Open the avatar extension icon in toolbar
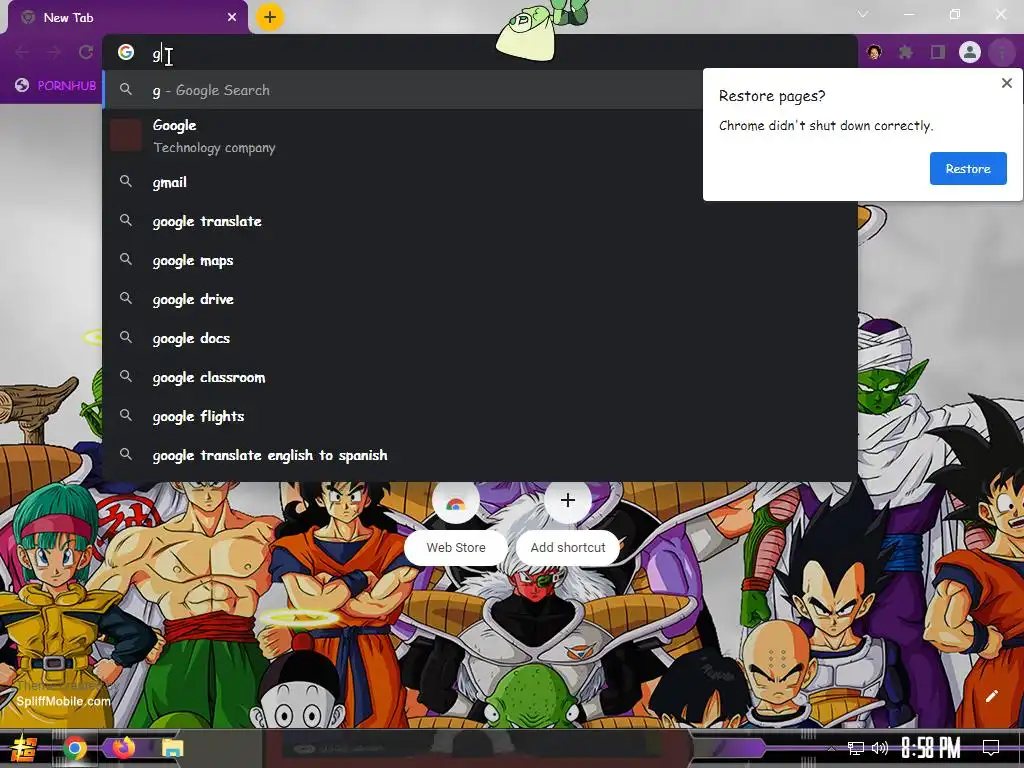The width and height of the screenshot is (1024, 768). coord(874,52)
